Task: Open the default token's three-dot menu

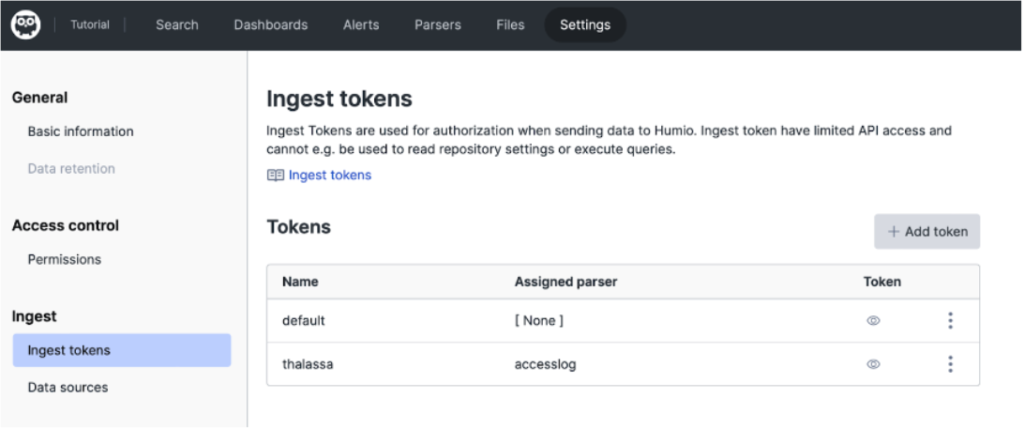Action: click(950, 321)
